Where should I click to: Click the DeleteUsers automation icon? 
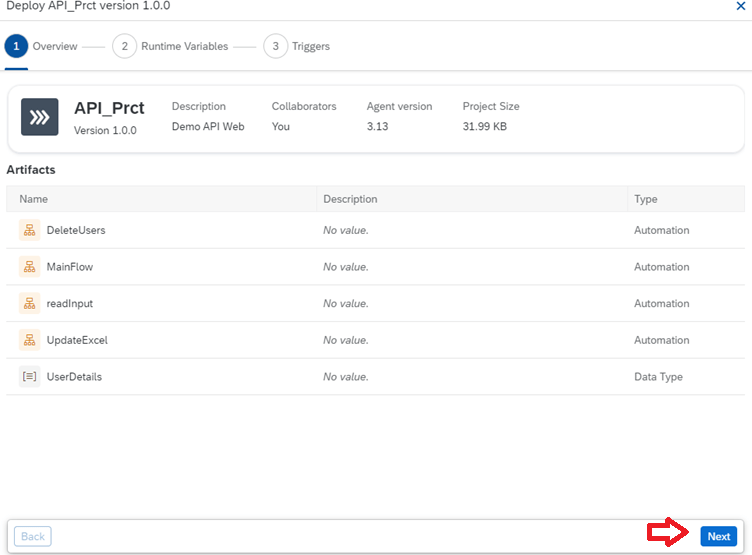tap(29, 230)
